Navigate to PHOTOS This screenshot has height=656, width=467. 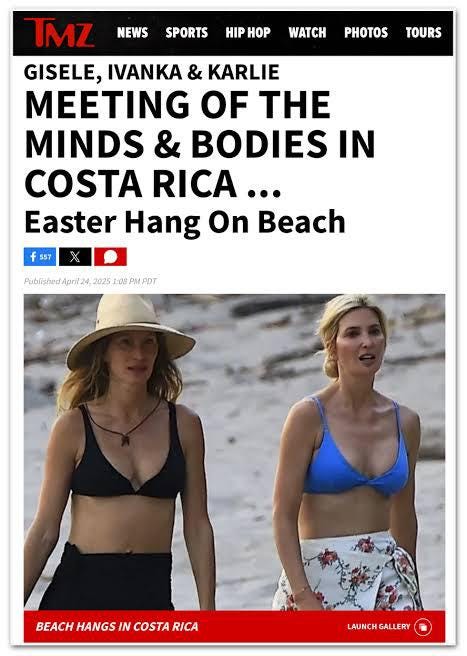(x=366, y=32)
